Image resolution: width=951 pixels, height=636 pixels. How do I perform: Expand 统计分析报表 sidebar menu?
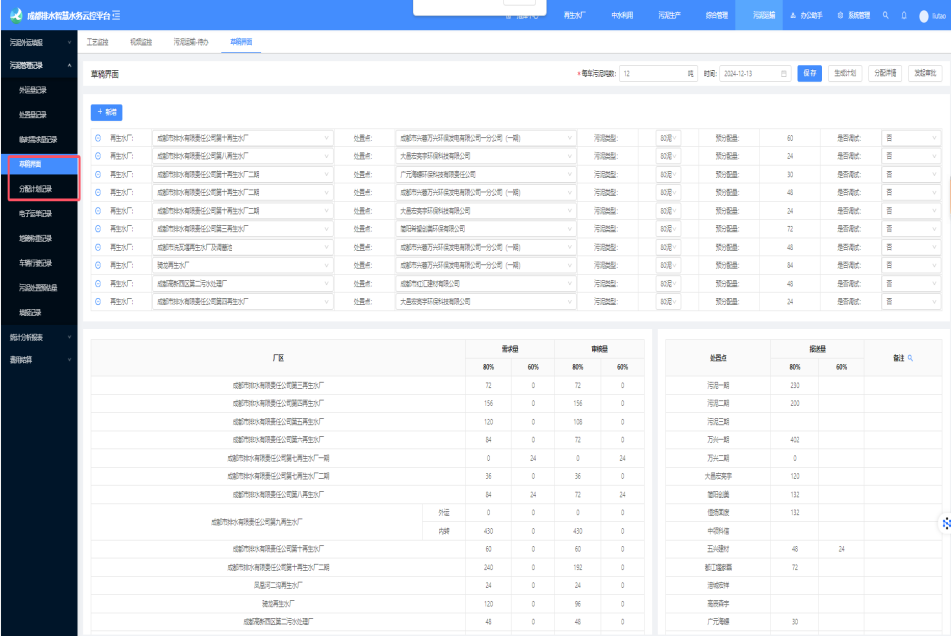coord(38,337)
